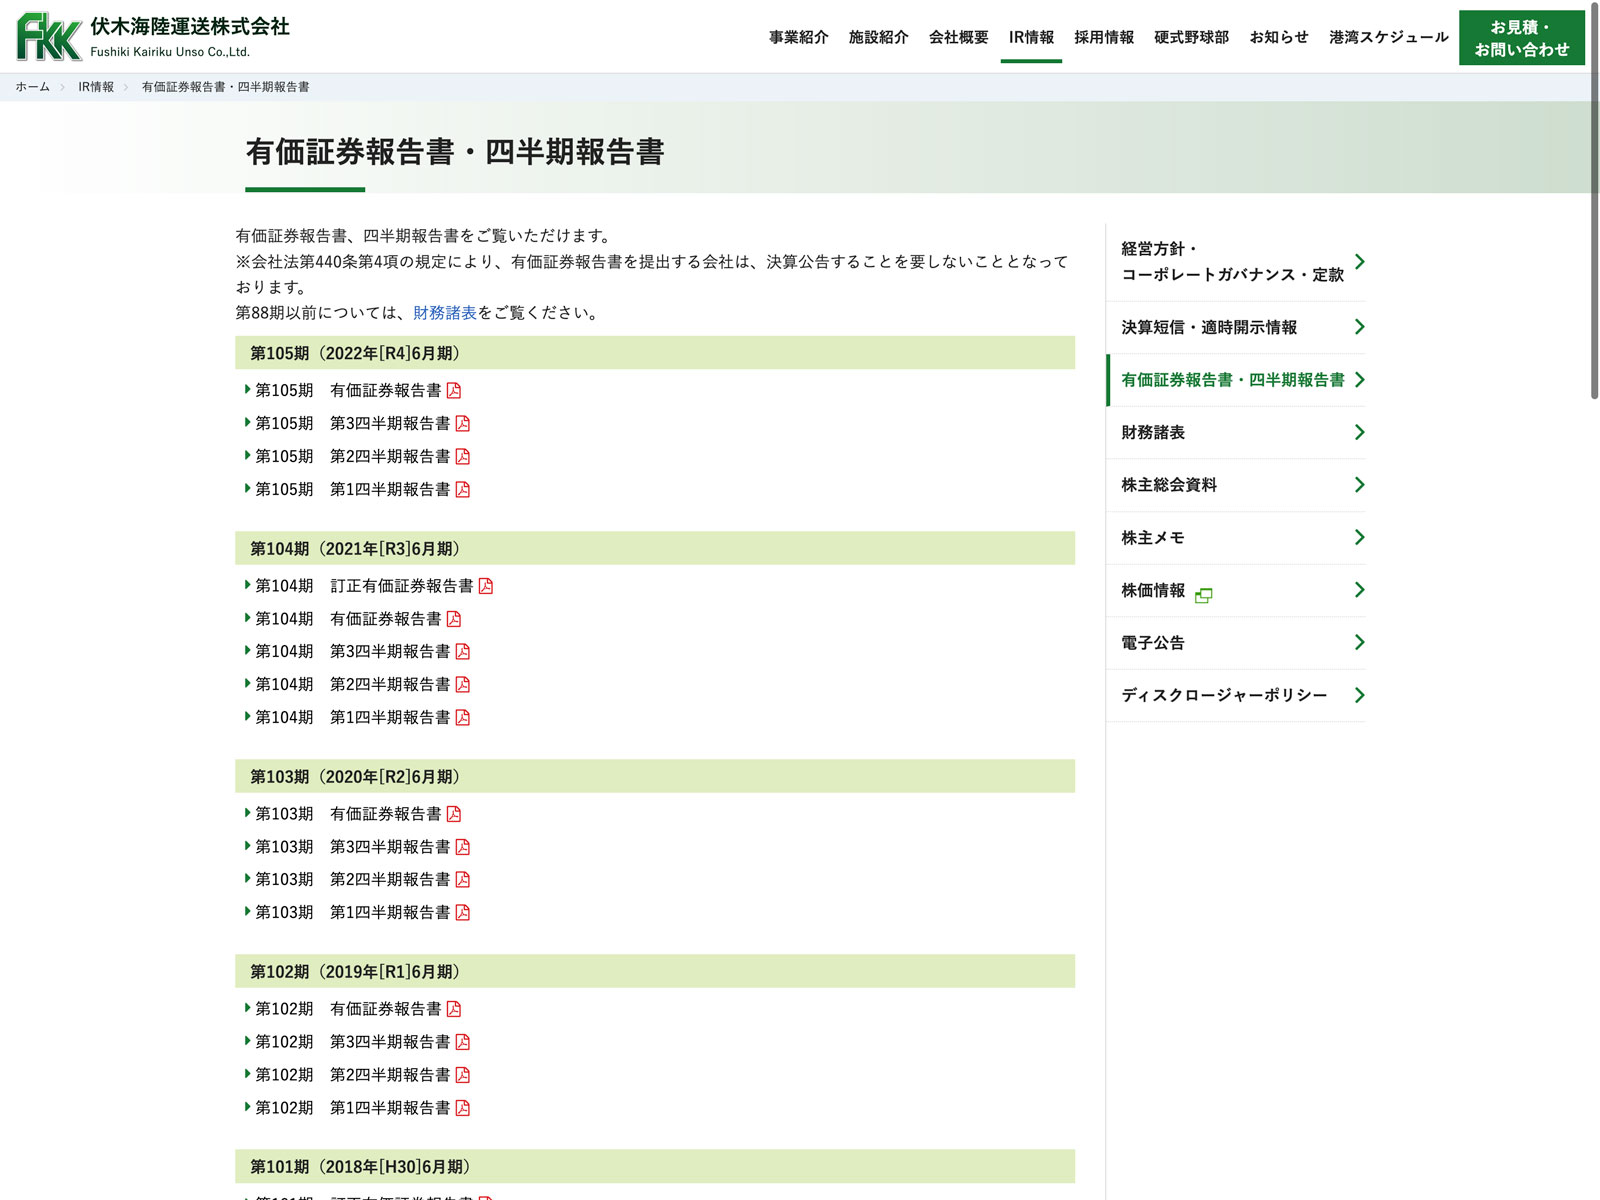
Task: Select 採用情報 in top navigation
Action: point(1104,37)
